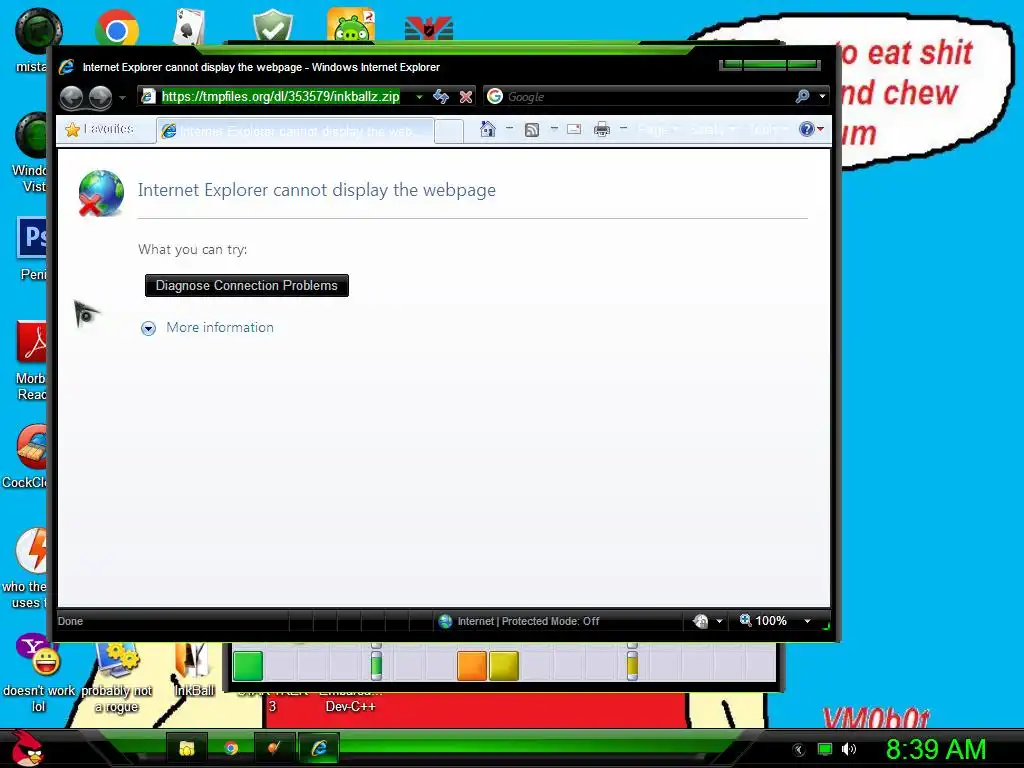Click the More information link text

(x=220, y=327)
